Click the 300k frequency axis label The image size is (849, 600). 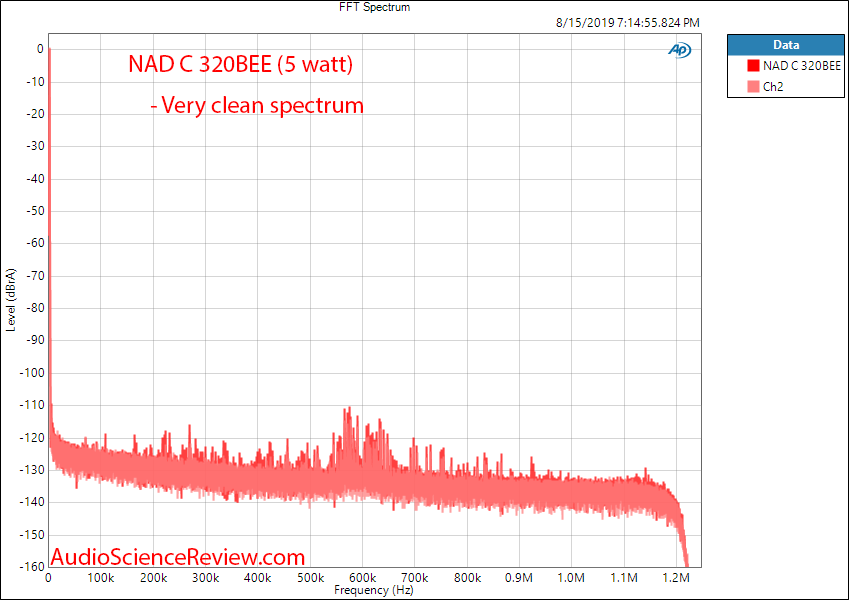206,578
